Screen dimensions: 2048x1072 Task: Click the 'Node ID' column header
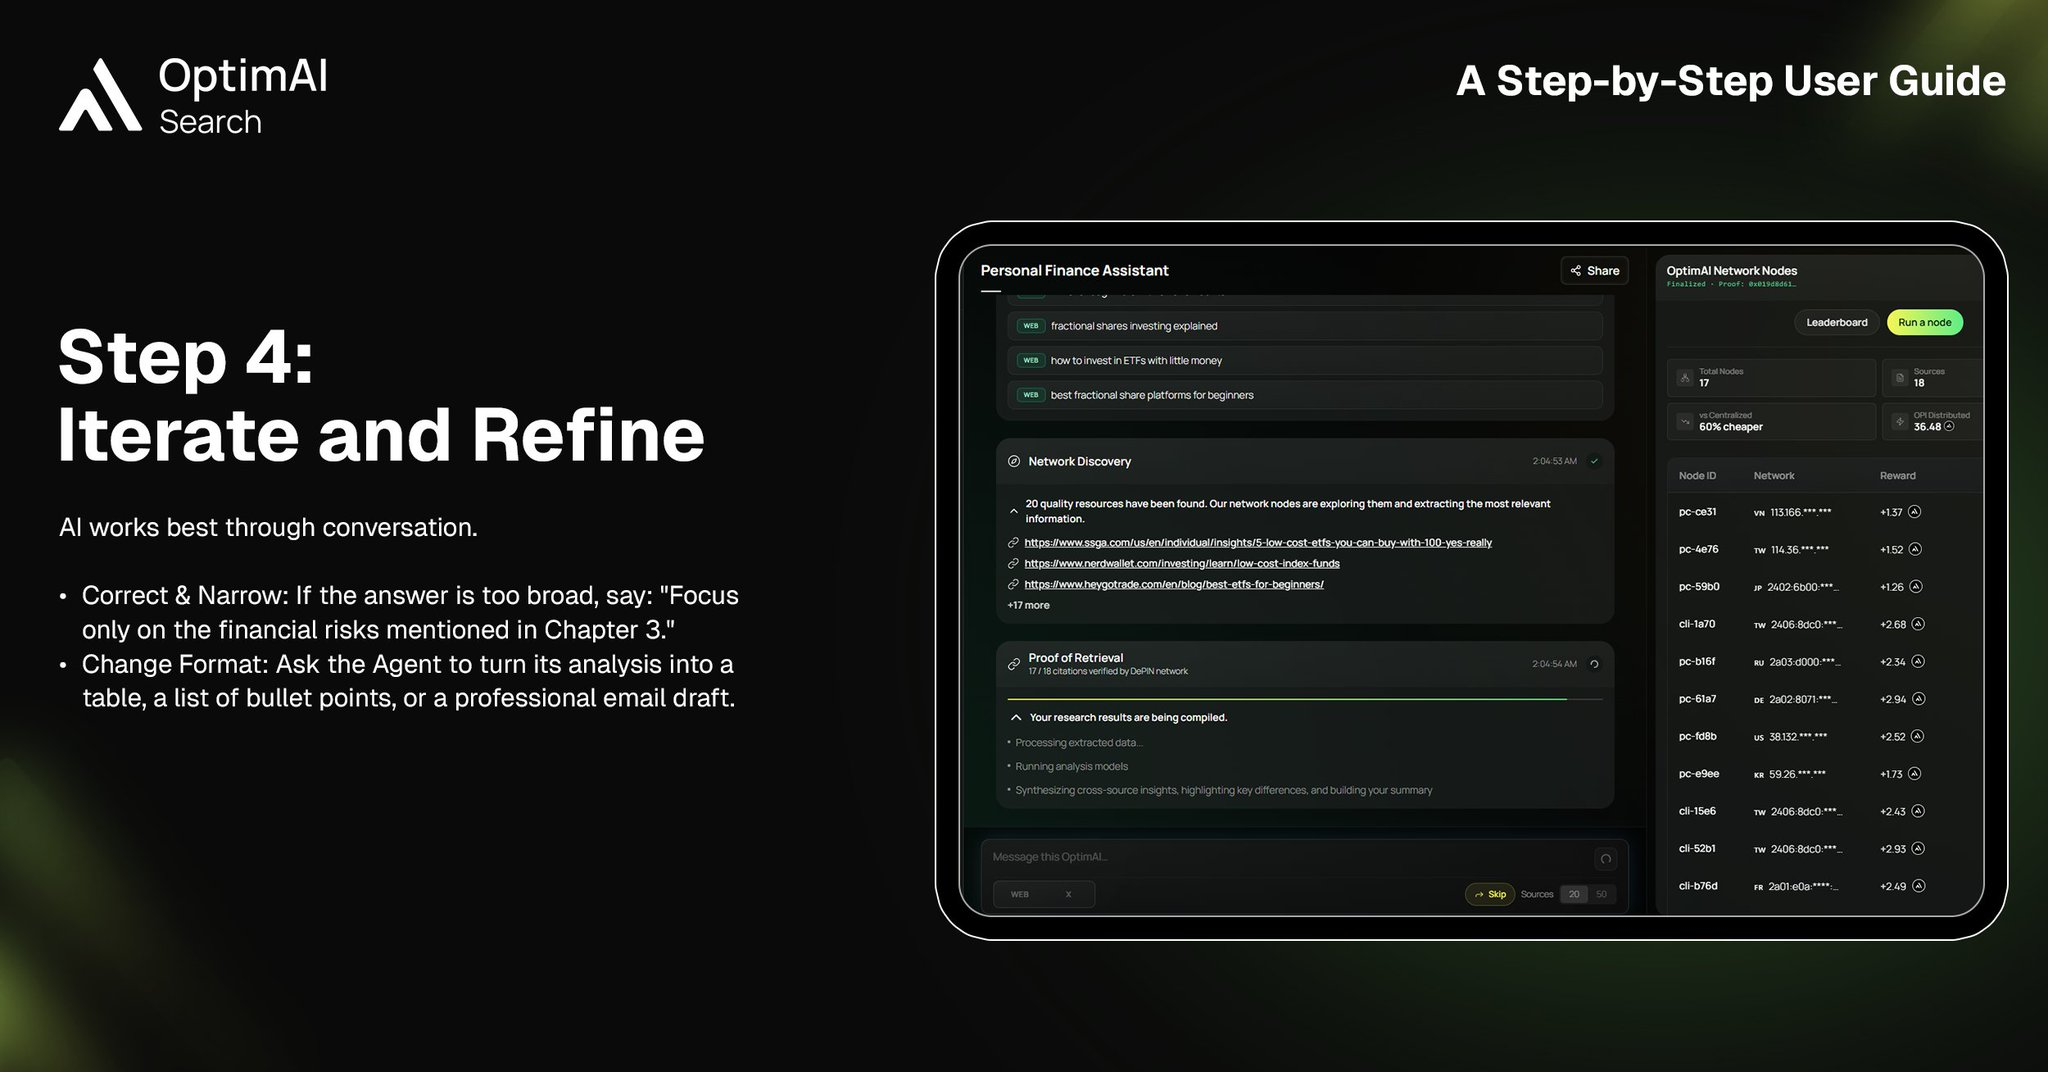click(1697, 476)
